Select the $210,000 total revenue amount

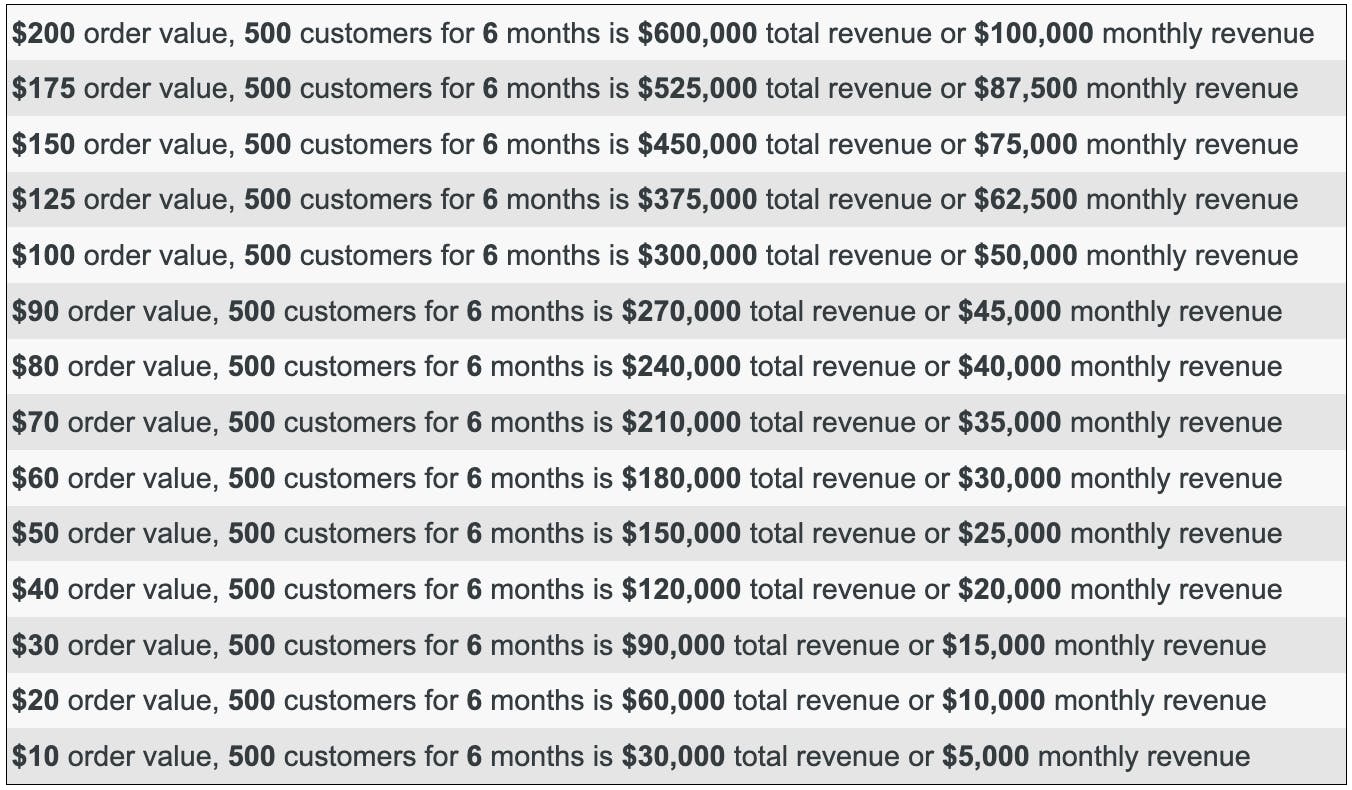tap(681, 422)
